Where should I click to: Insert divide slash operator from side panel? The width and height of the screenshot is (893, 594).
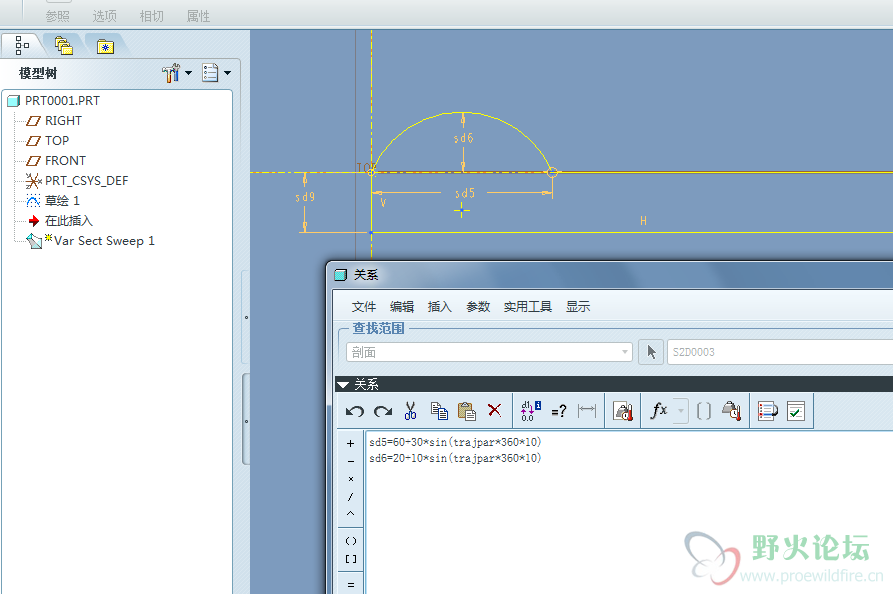coord(350,497)
